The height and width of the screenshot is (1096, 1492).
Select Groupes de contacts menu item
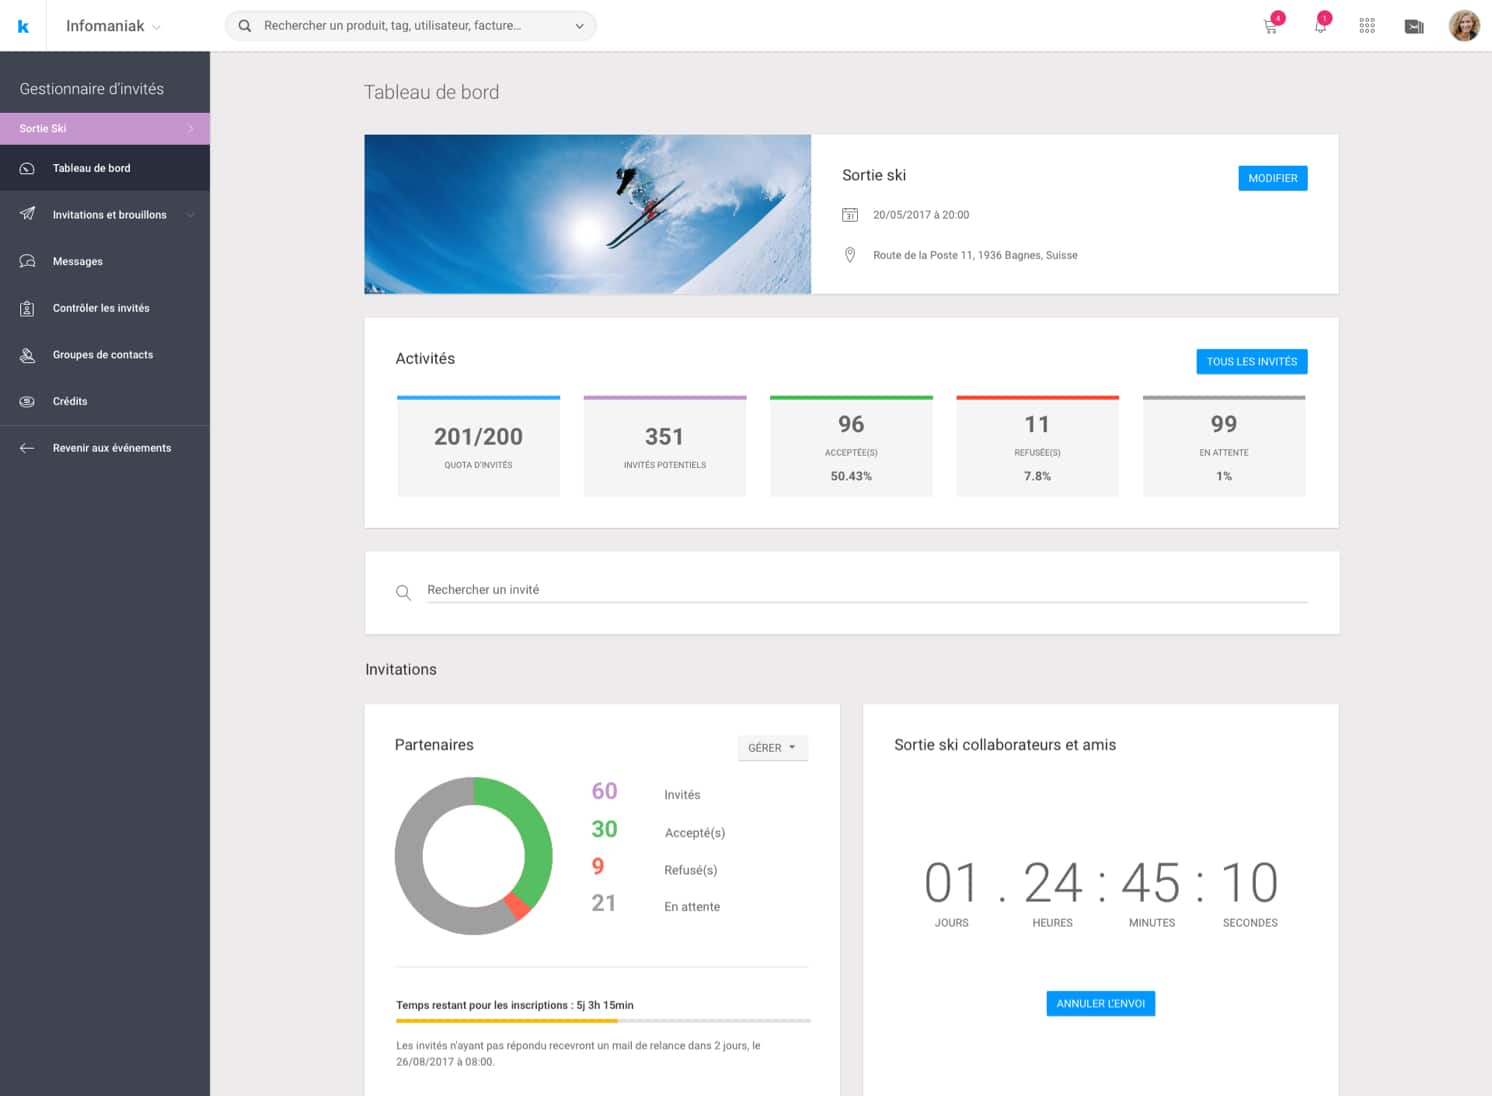(103, 355)
